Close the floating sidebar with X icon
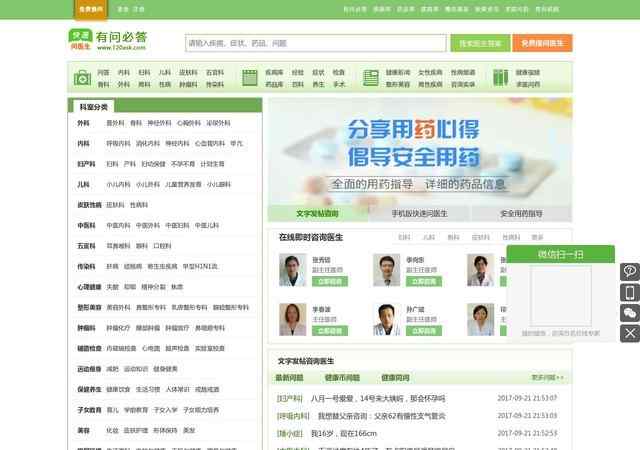Screen dimensions: 640x450 (x=630, y=333)
